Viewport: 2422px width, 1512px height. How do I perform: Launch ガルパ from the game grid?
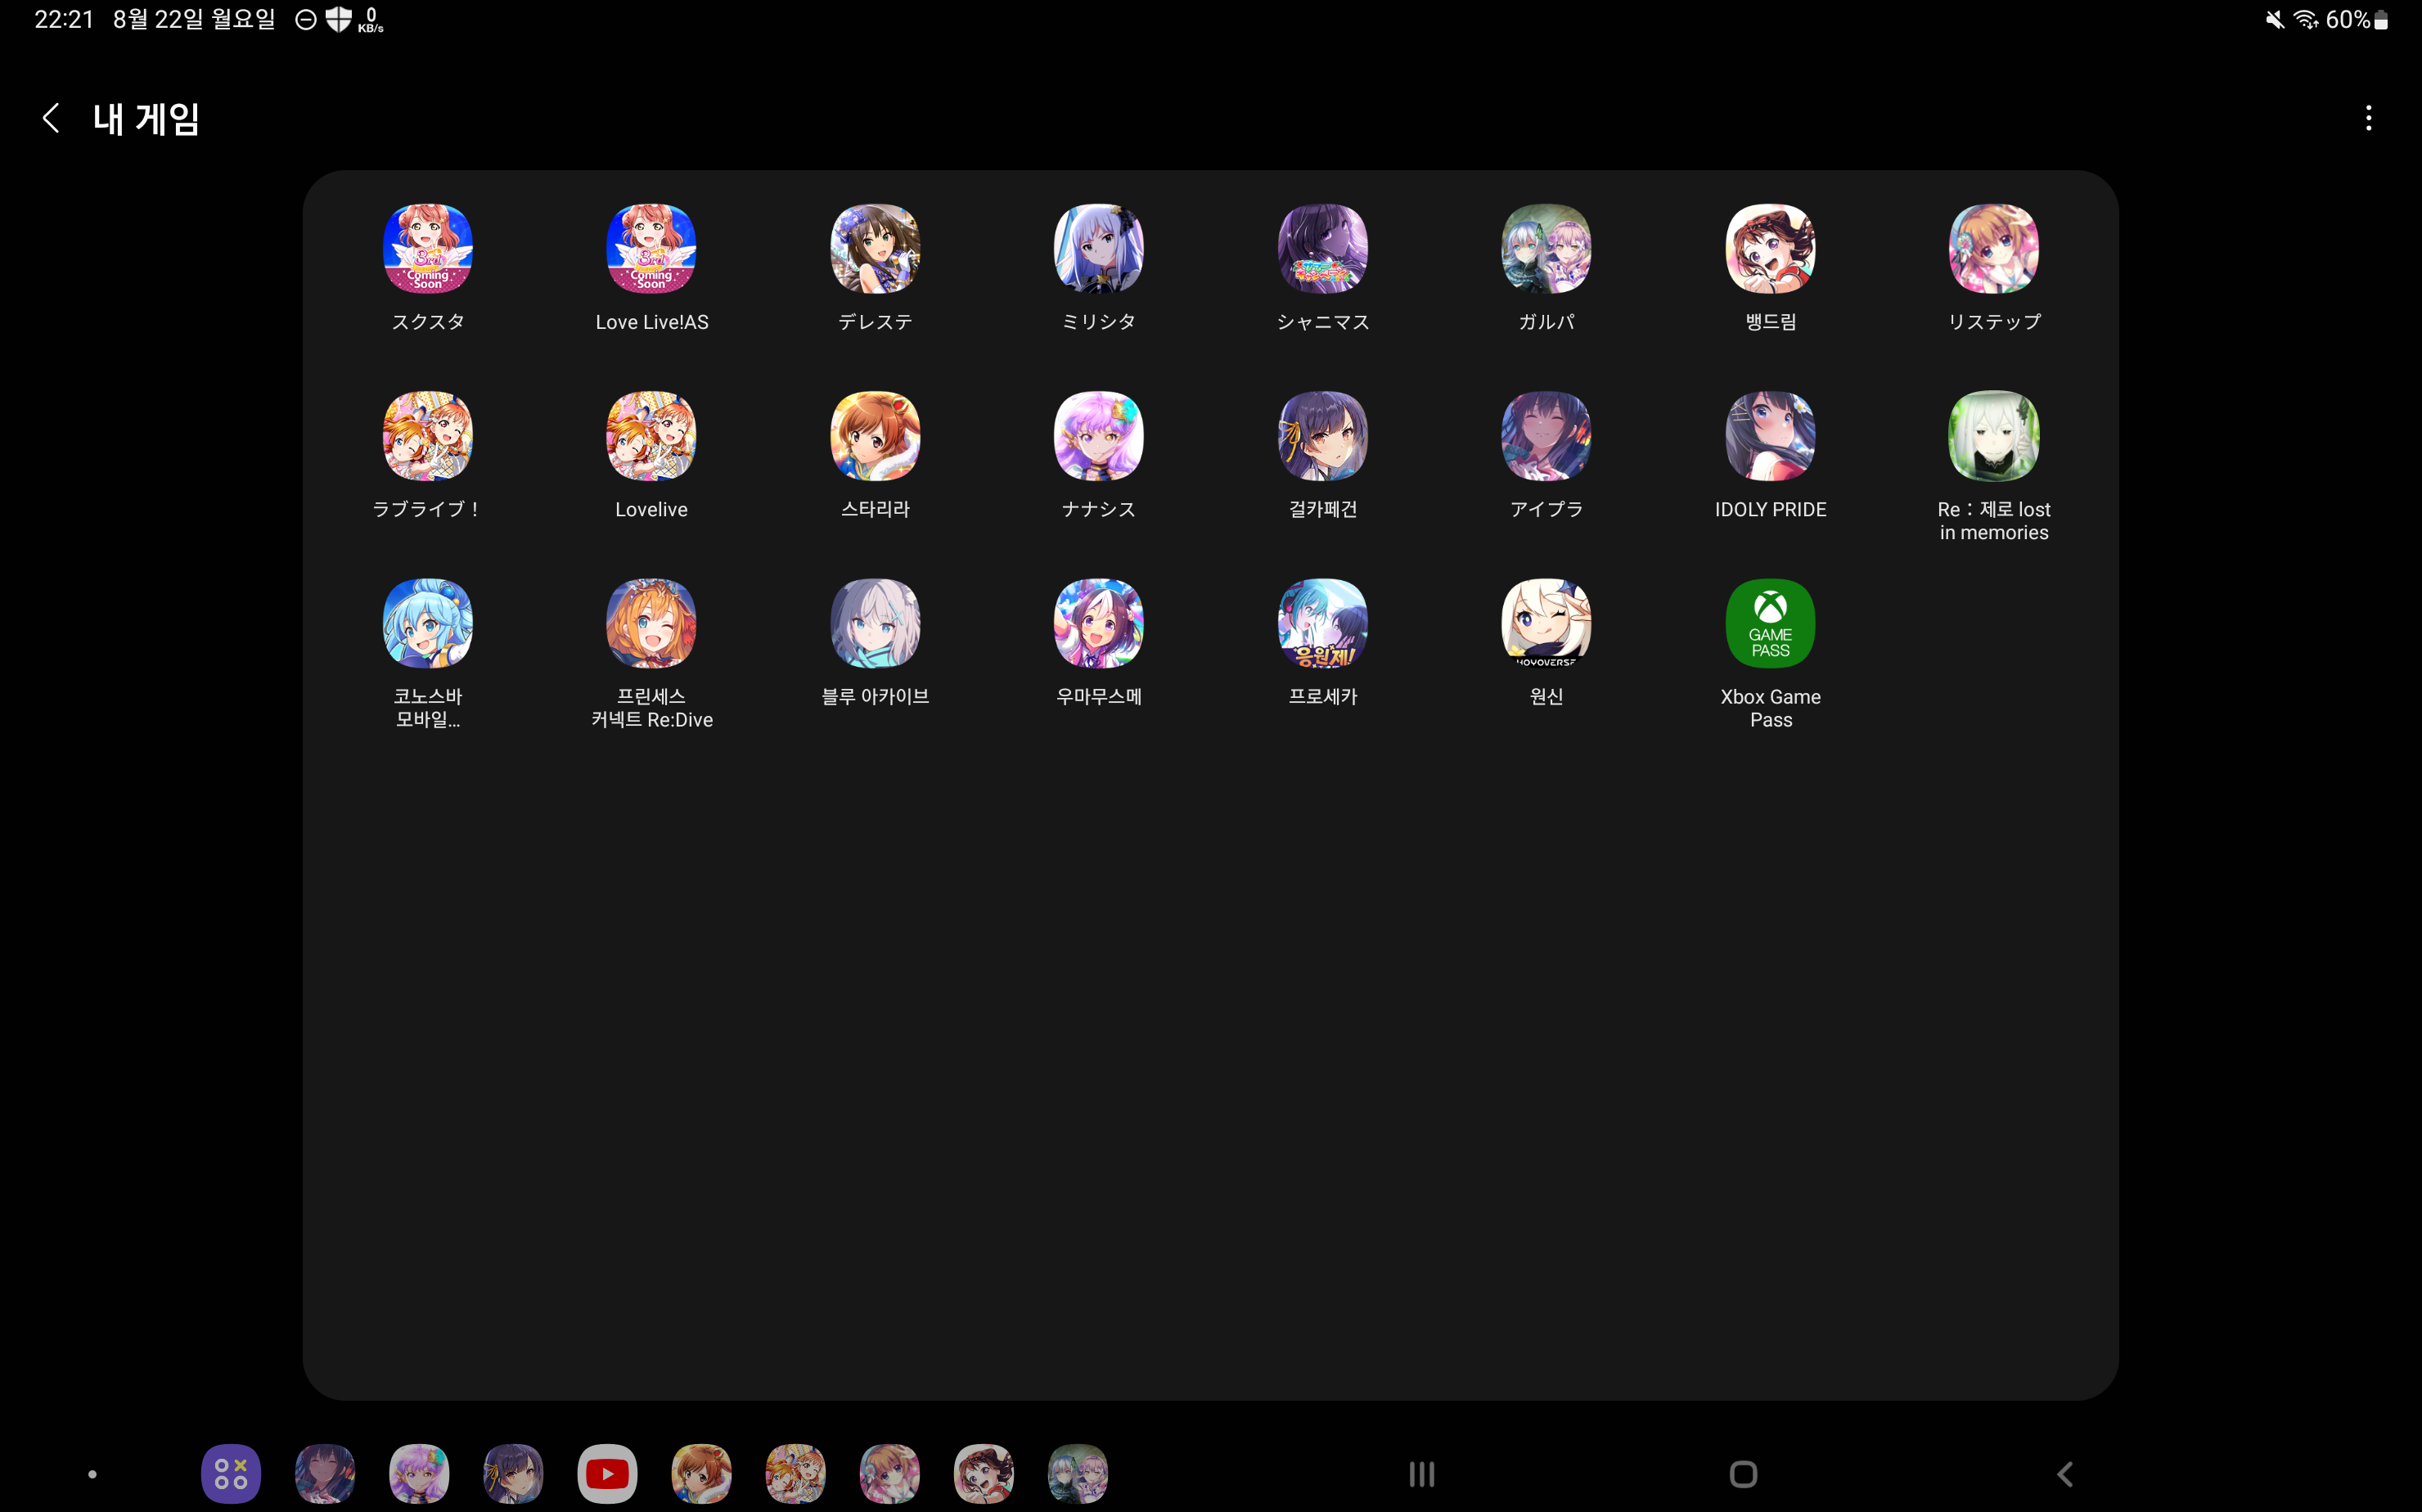tap(1547, 249)
